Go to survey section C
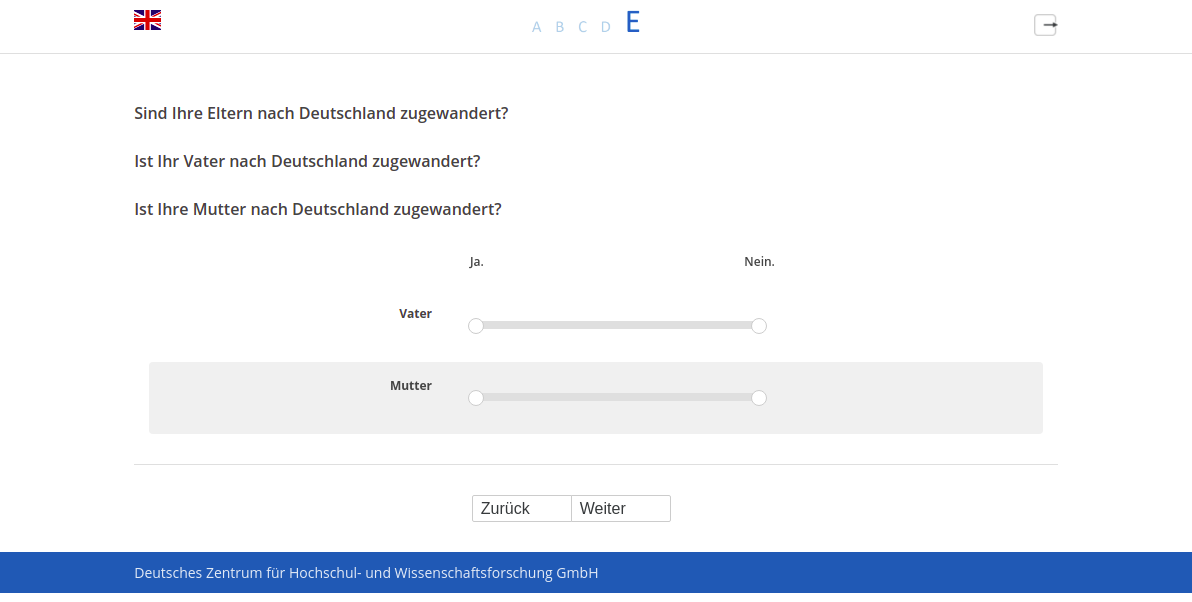 (582, 27)
